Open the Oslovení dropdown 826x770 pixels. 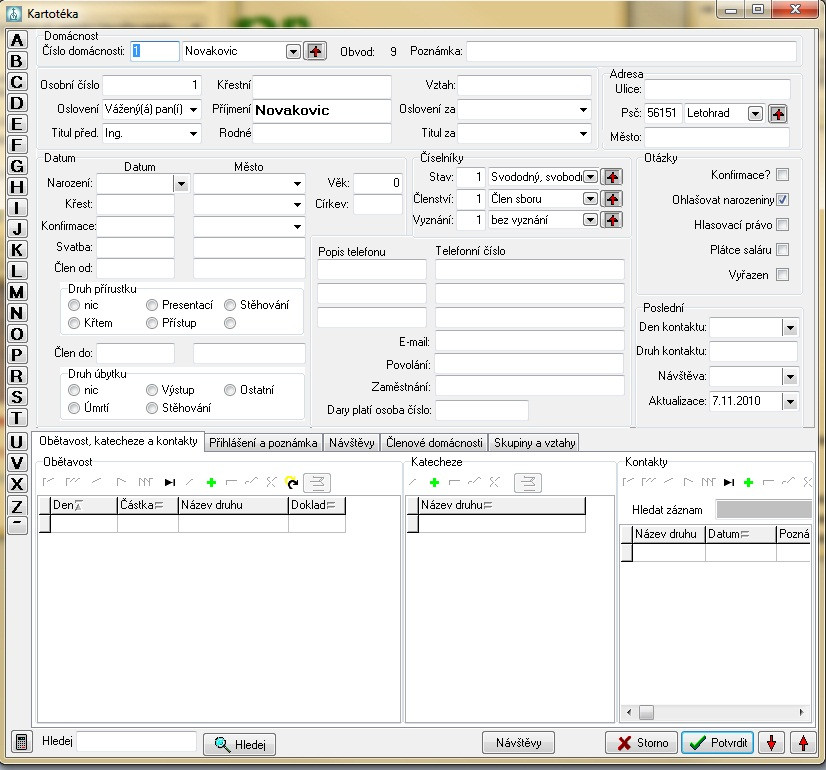pos(193,109)
